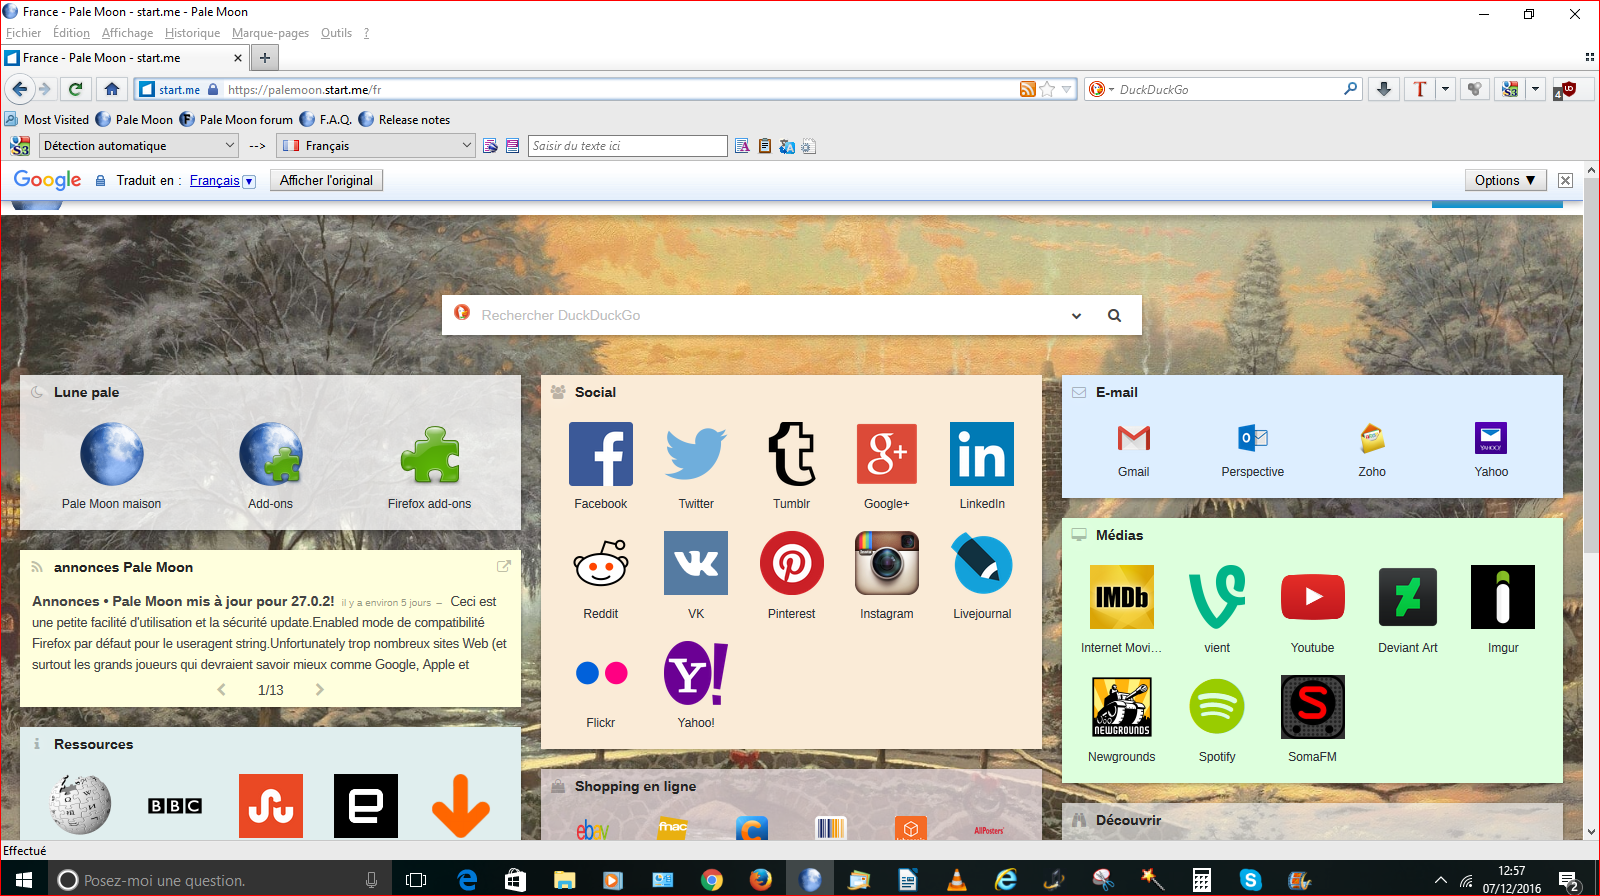The height and width of the screenshot is (896, 1600).
Task: Click the Rechercher DuckDuckGo search field
Action: click(x=770, y=315)
